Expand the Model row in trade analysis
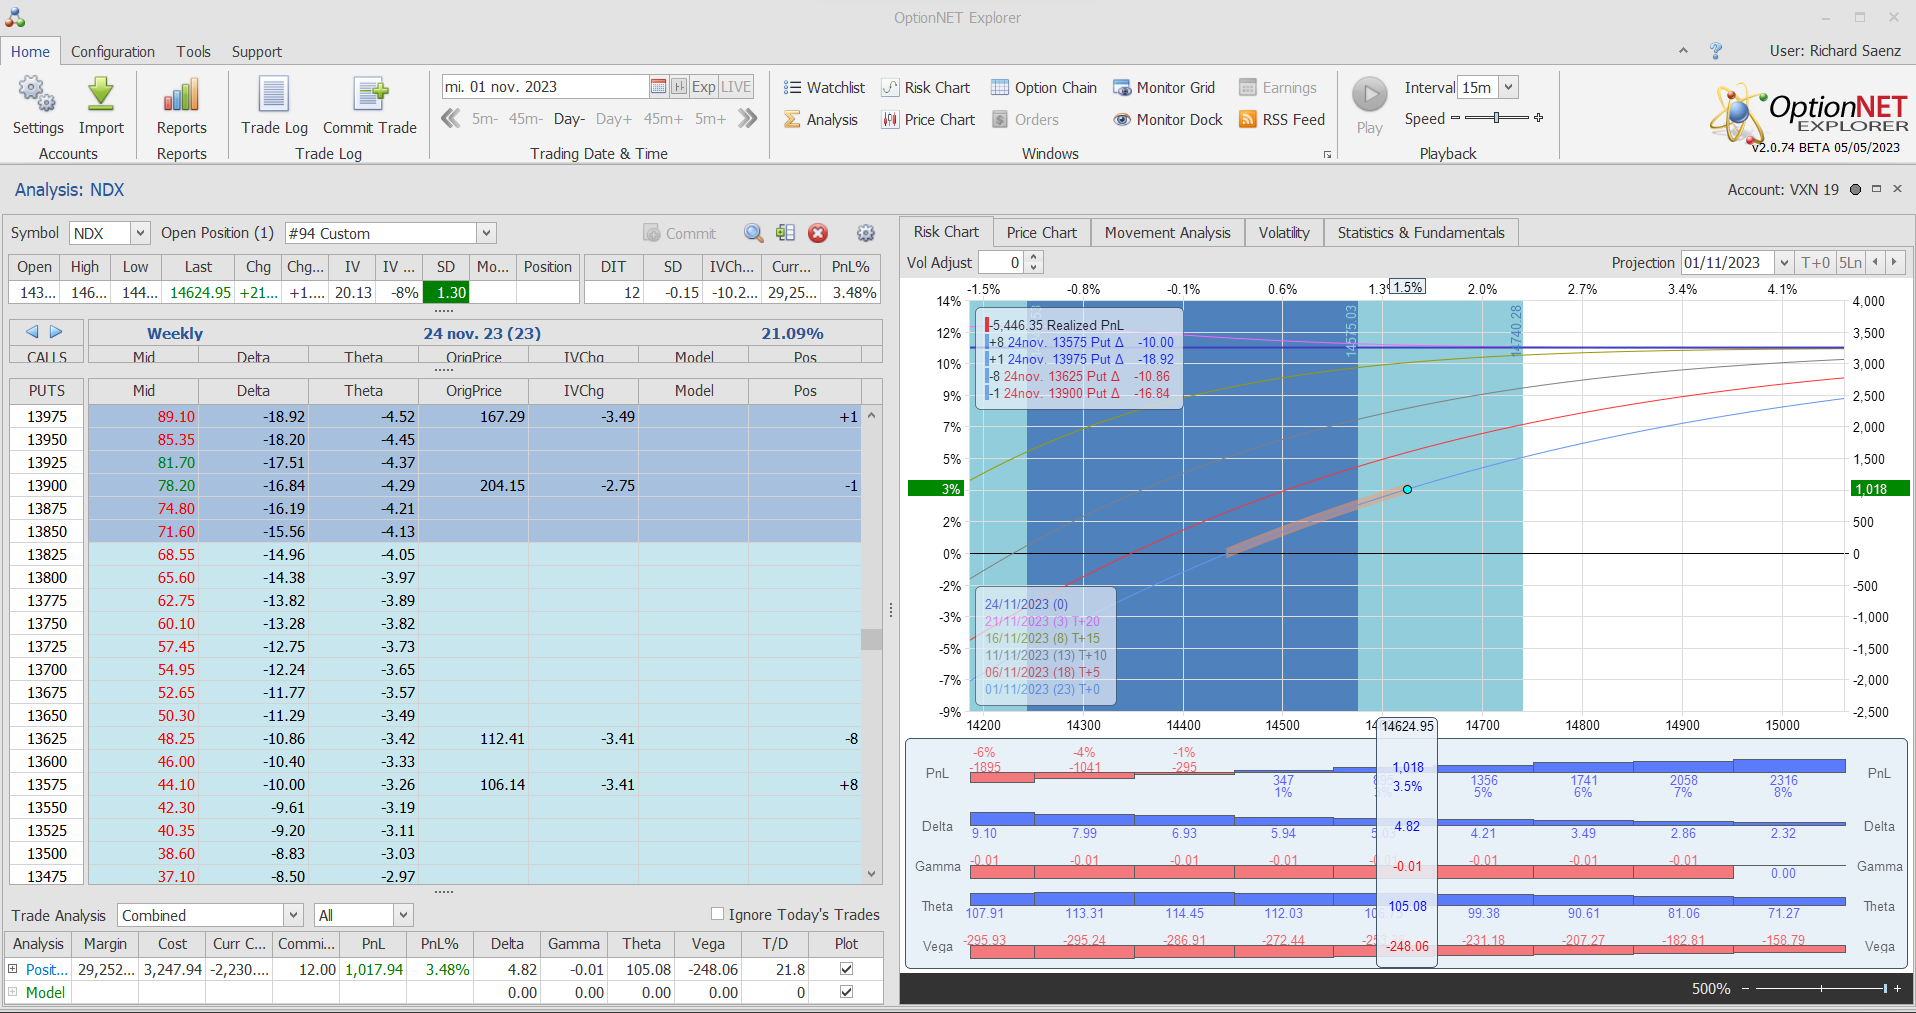The width and height of the screenshot is (1916, 1013). [13, 992]
